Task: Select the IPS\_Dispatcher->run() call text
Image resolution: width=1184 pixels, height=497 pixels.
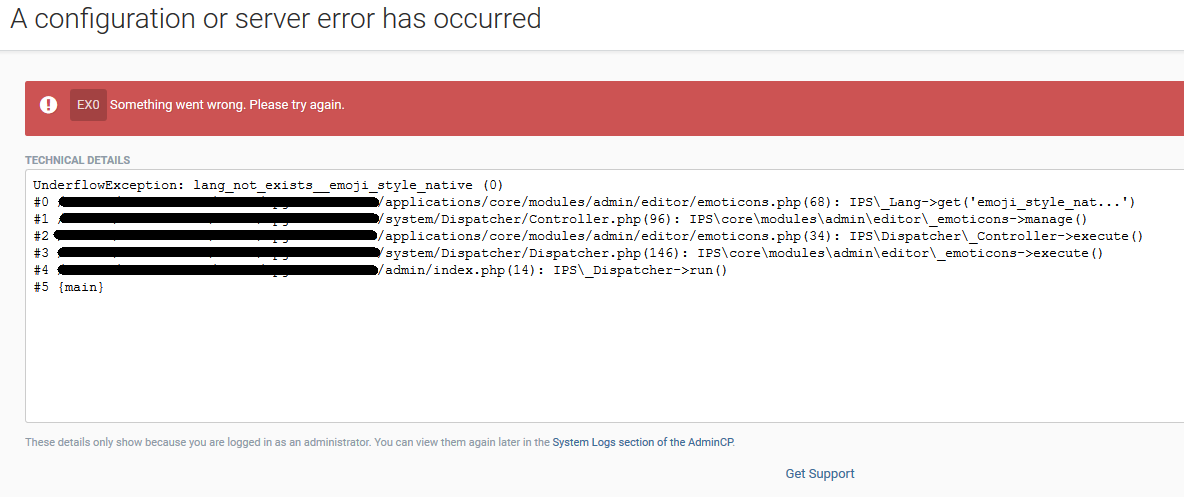Action: [640, 270]
